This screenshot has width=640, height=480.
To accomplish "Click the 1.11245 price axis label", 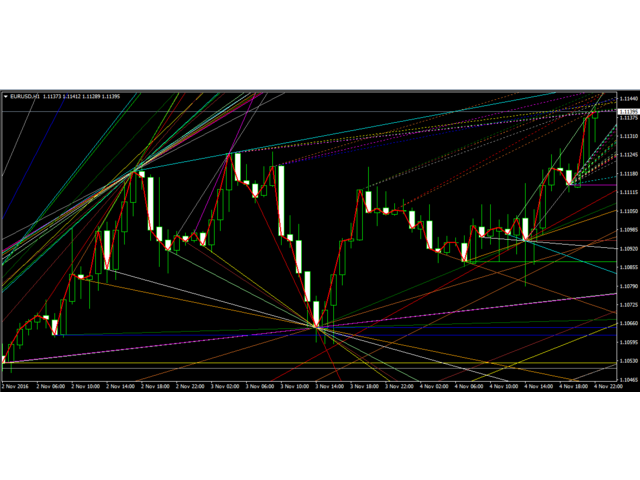I will coord(629,155).
